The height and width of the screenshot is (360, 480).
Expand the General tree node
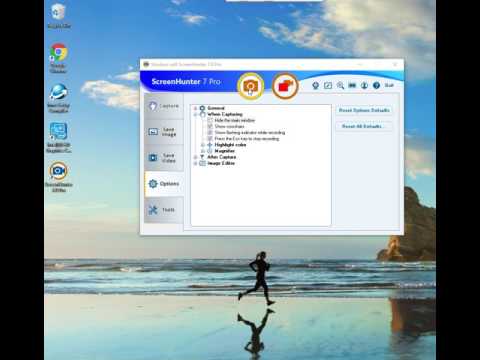(196, 108)
